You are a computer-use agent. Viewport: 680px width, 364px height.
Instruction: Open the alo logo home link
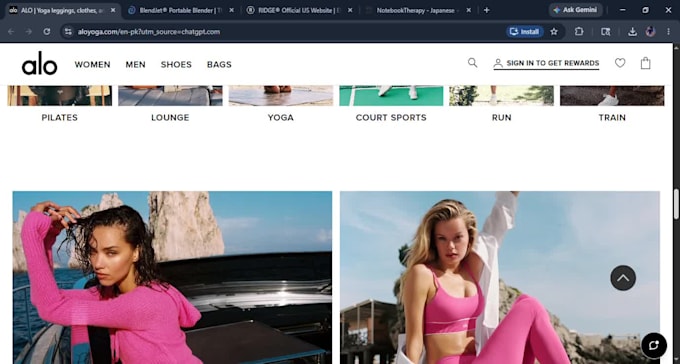[x=39, y=64]
